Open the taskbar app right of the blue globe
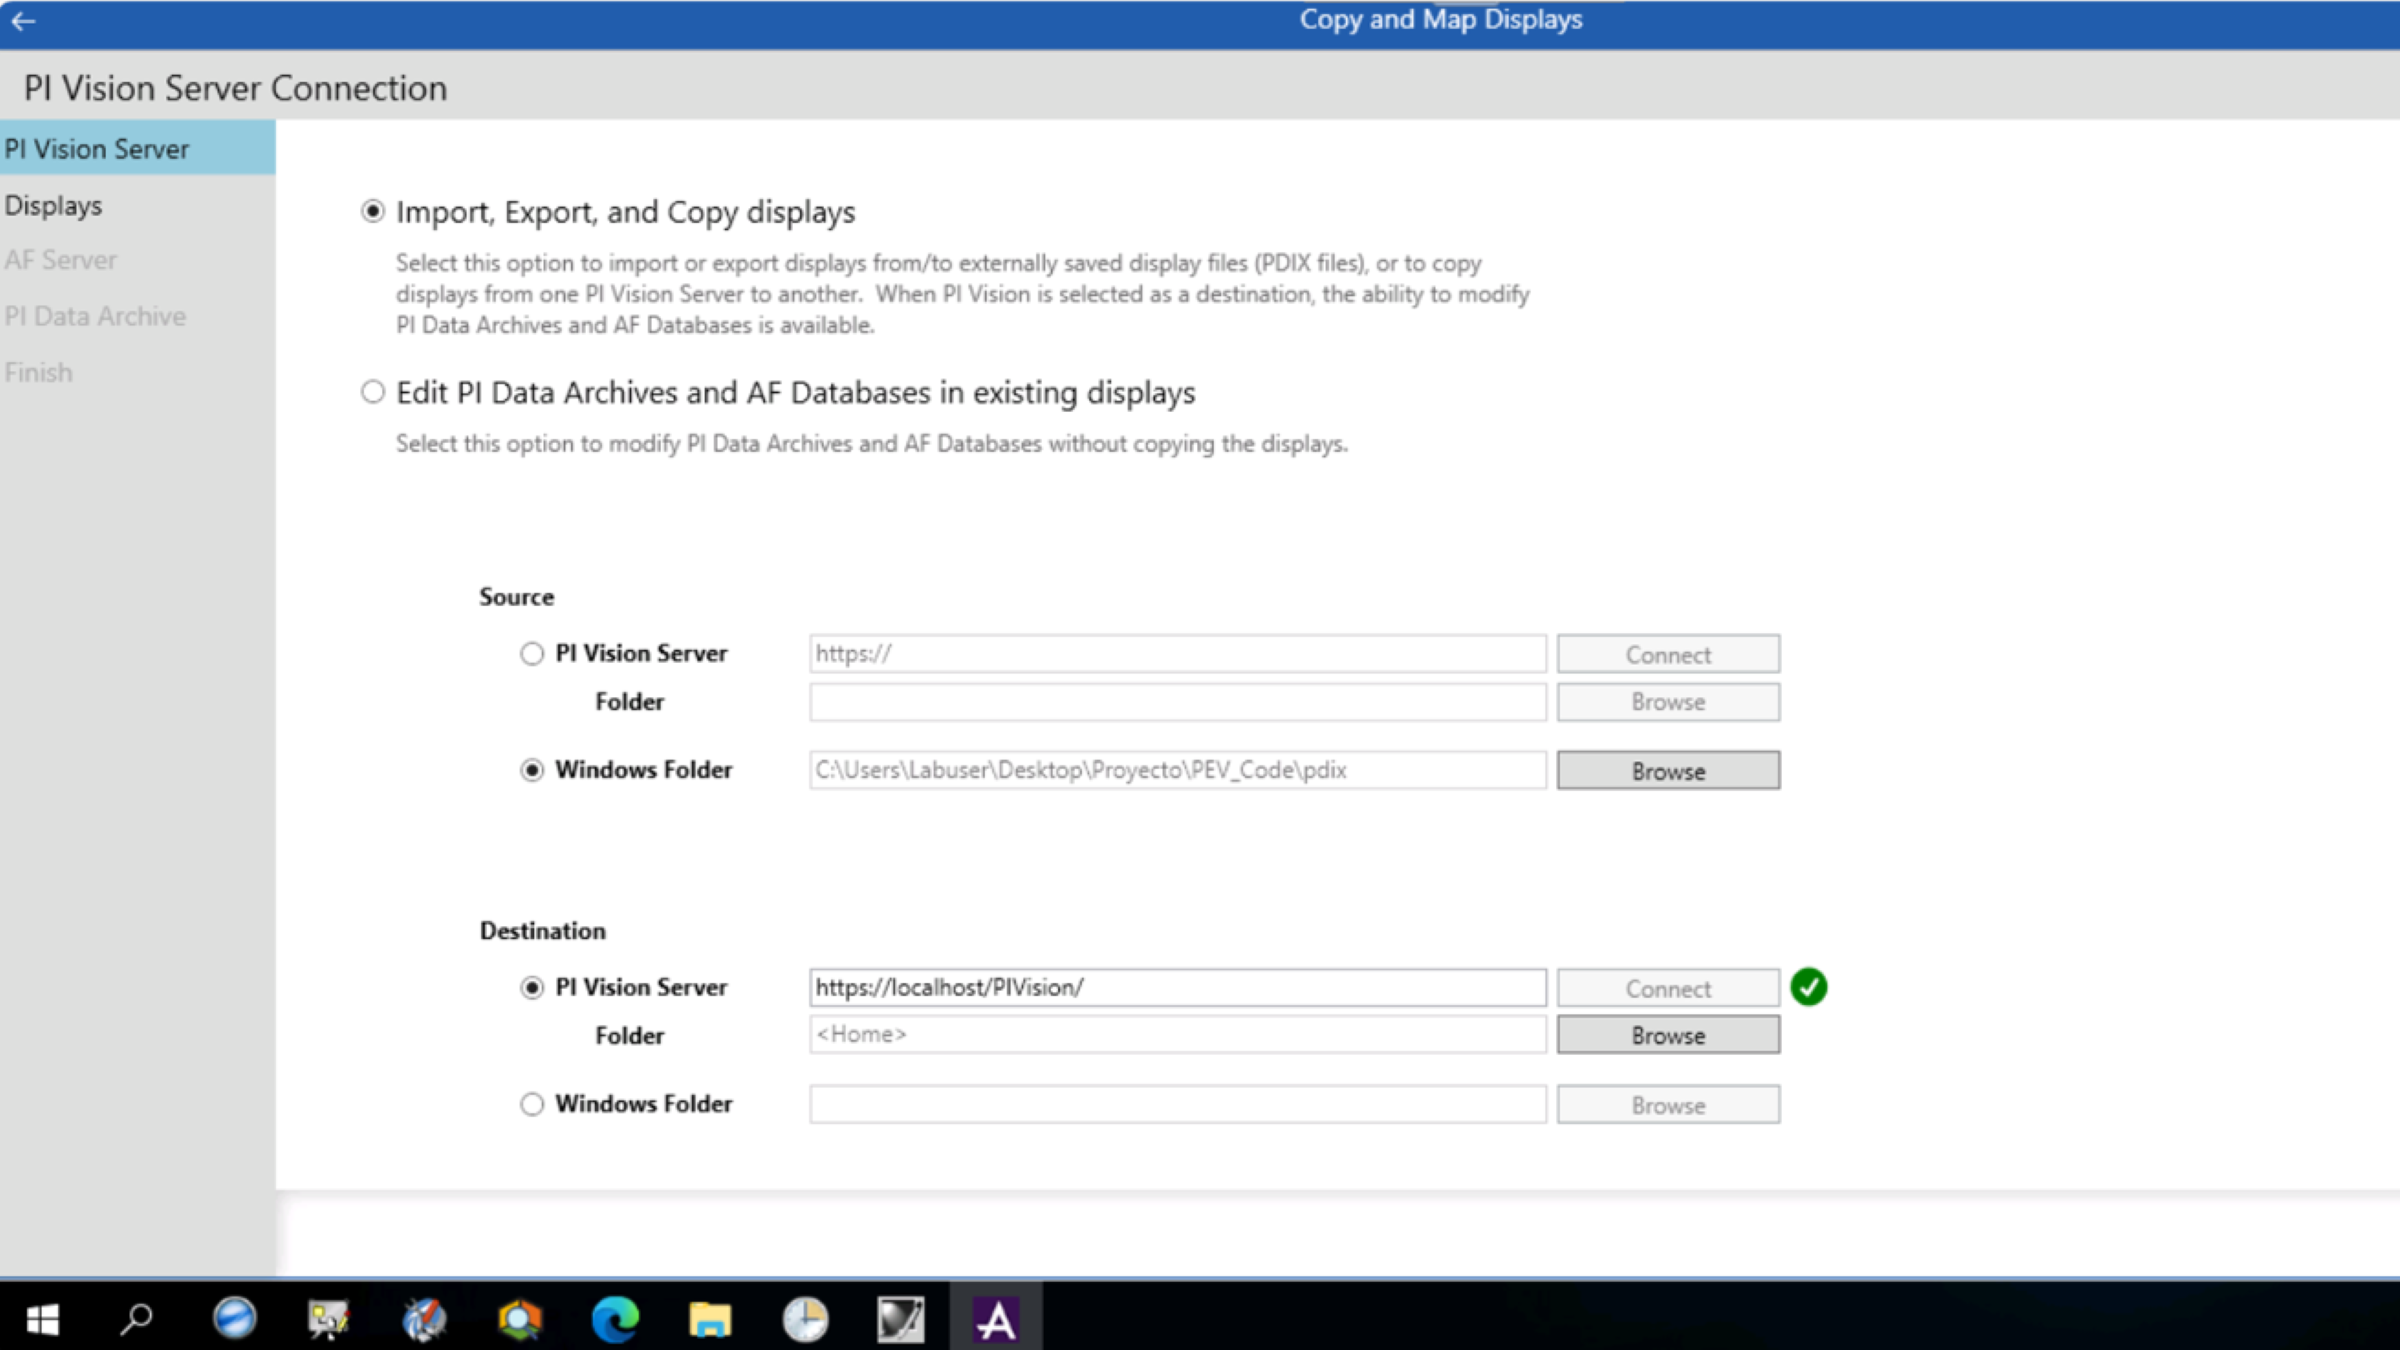 pos(329,1319)
